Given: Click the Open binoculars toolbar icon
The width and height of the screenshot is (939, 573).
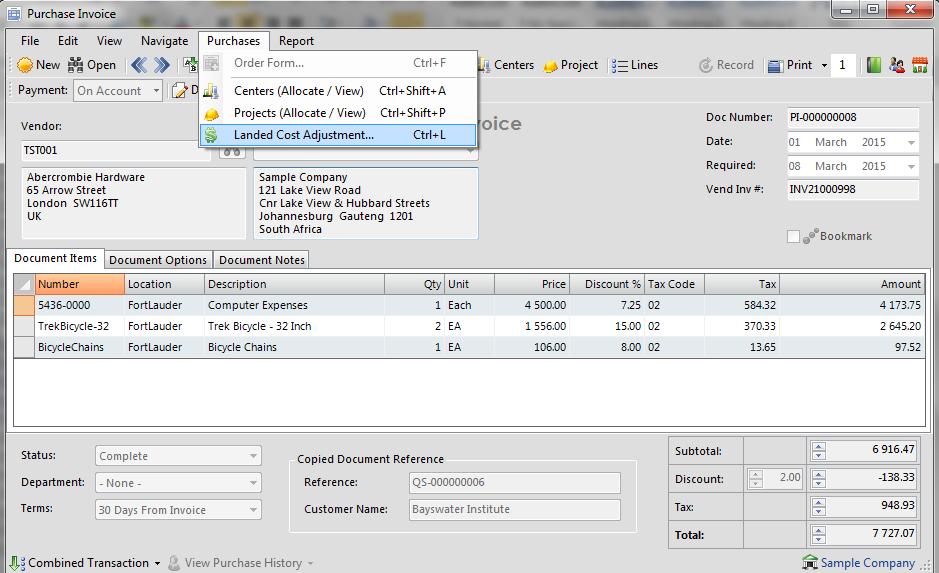Looking at the screenshot, I should 76,65.
